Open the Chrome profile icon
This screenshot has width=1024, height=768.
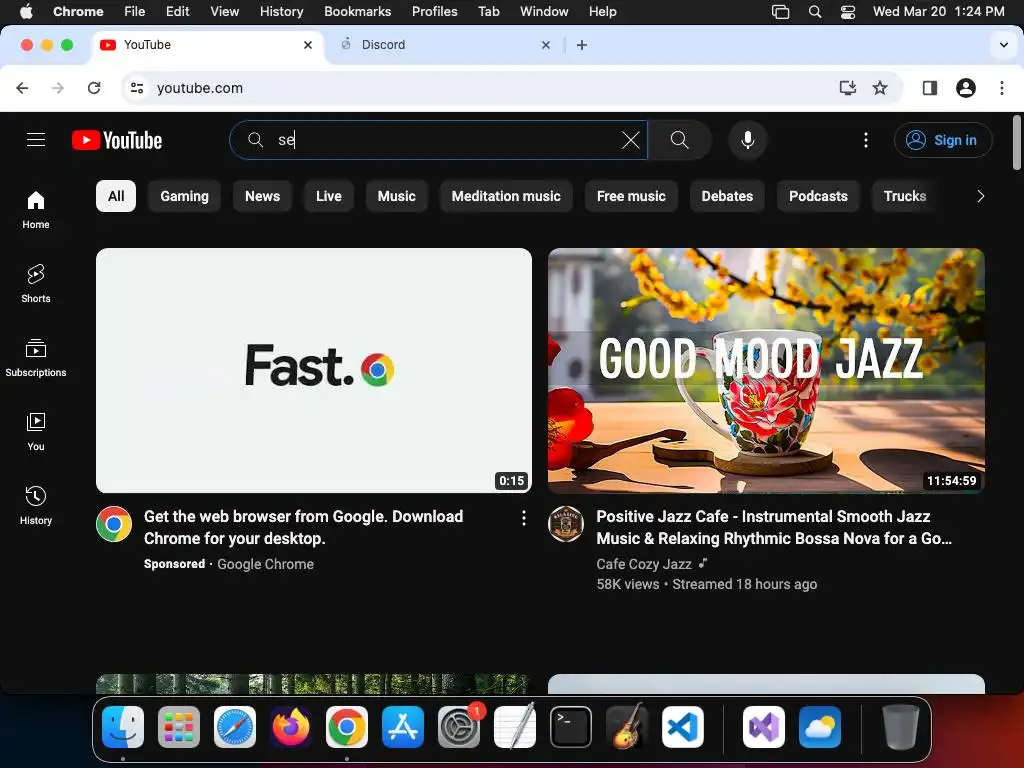point(965,88)
